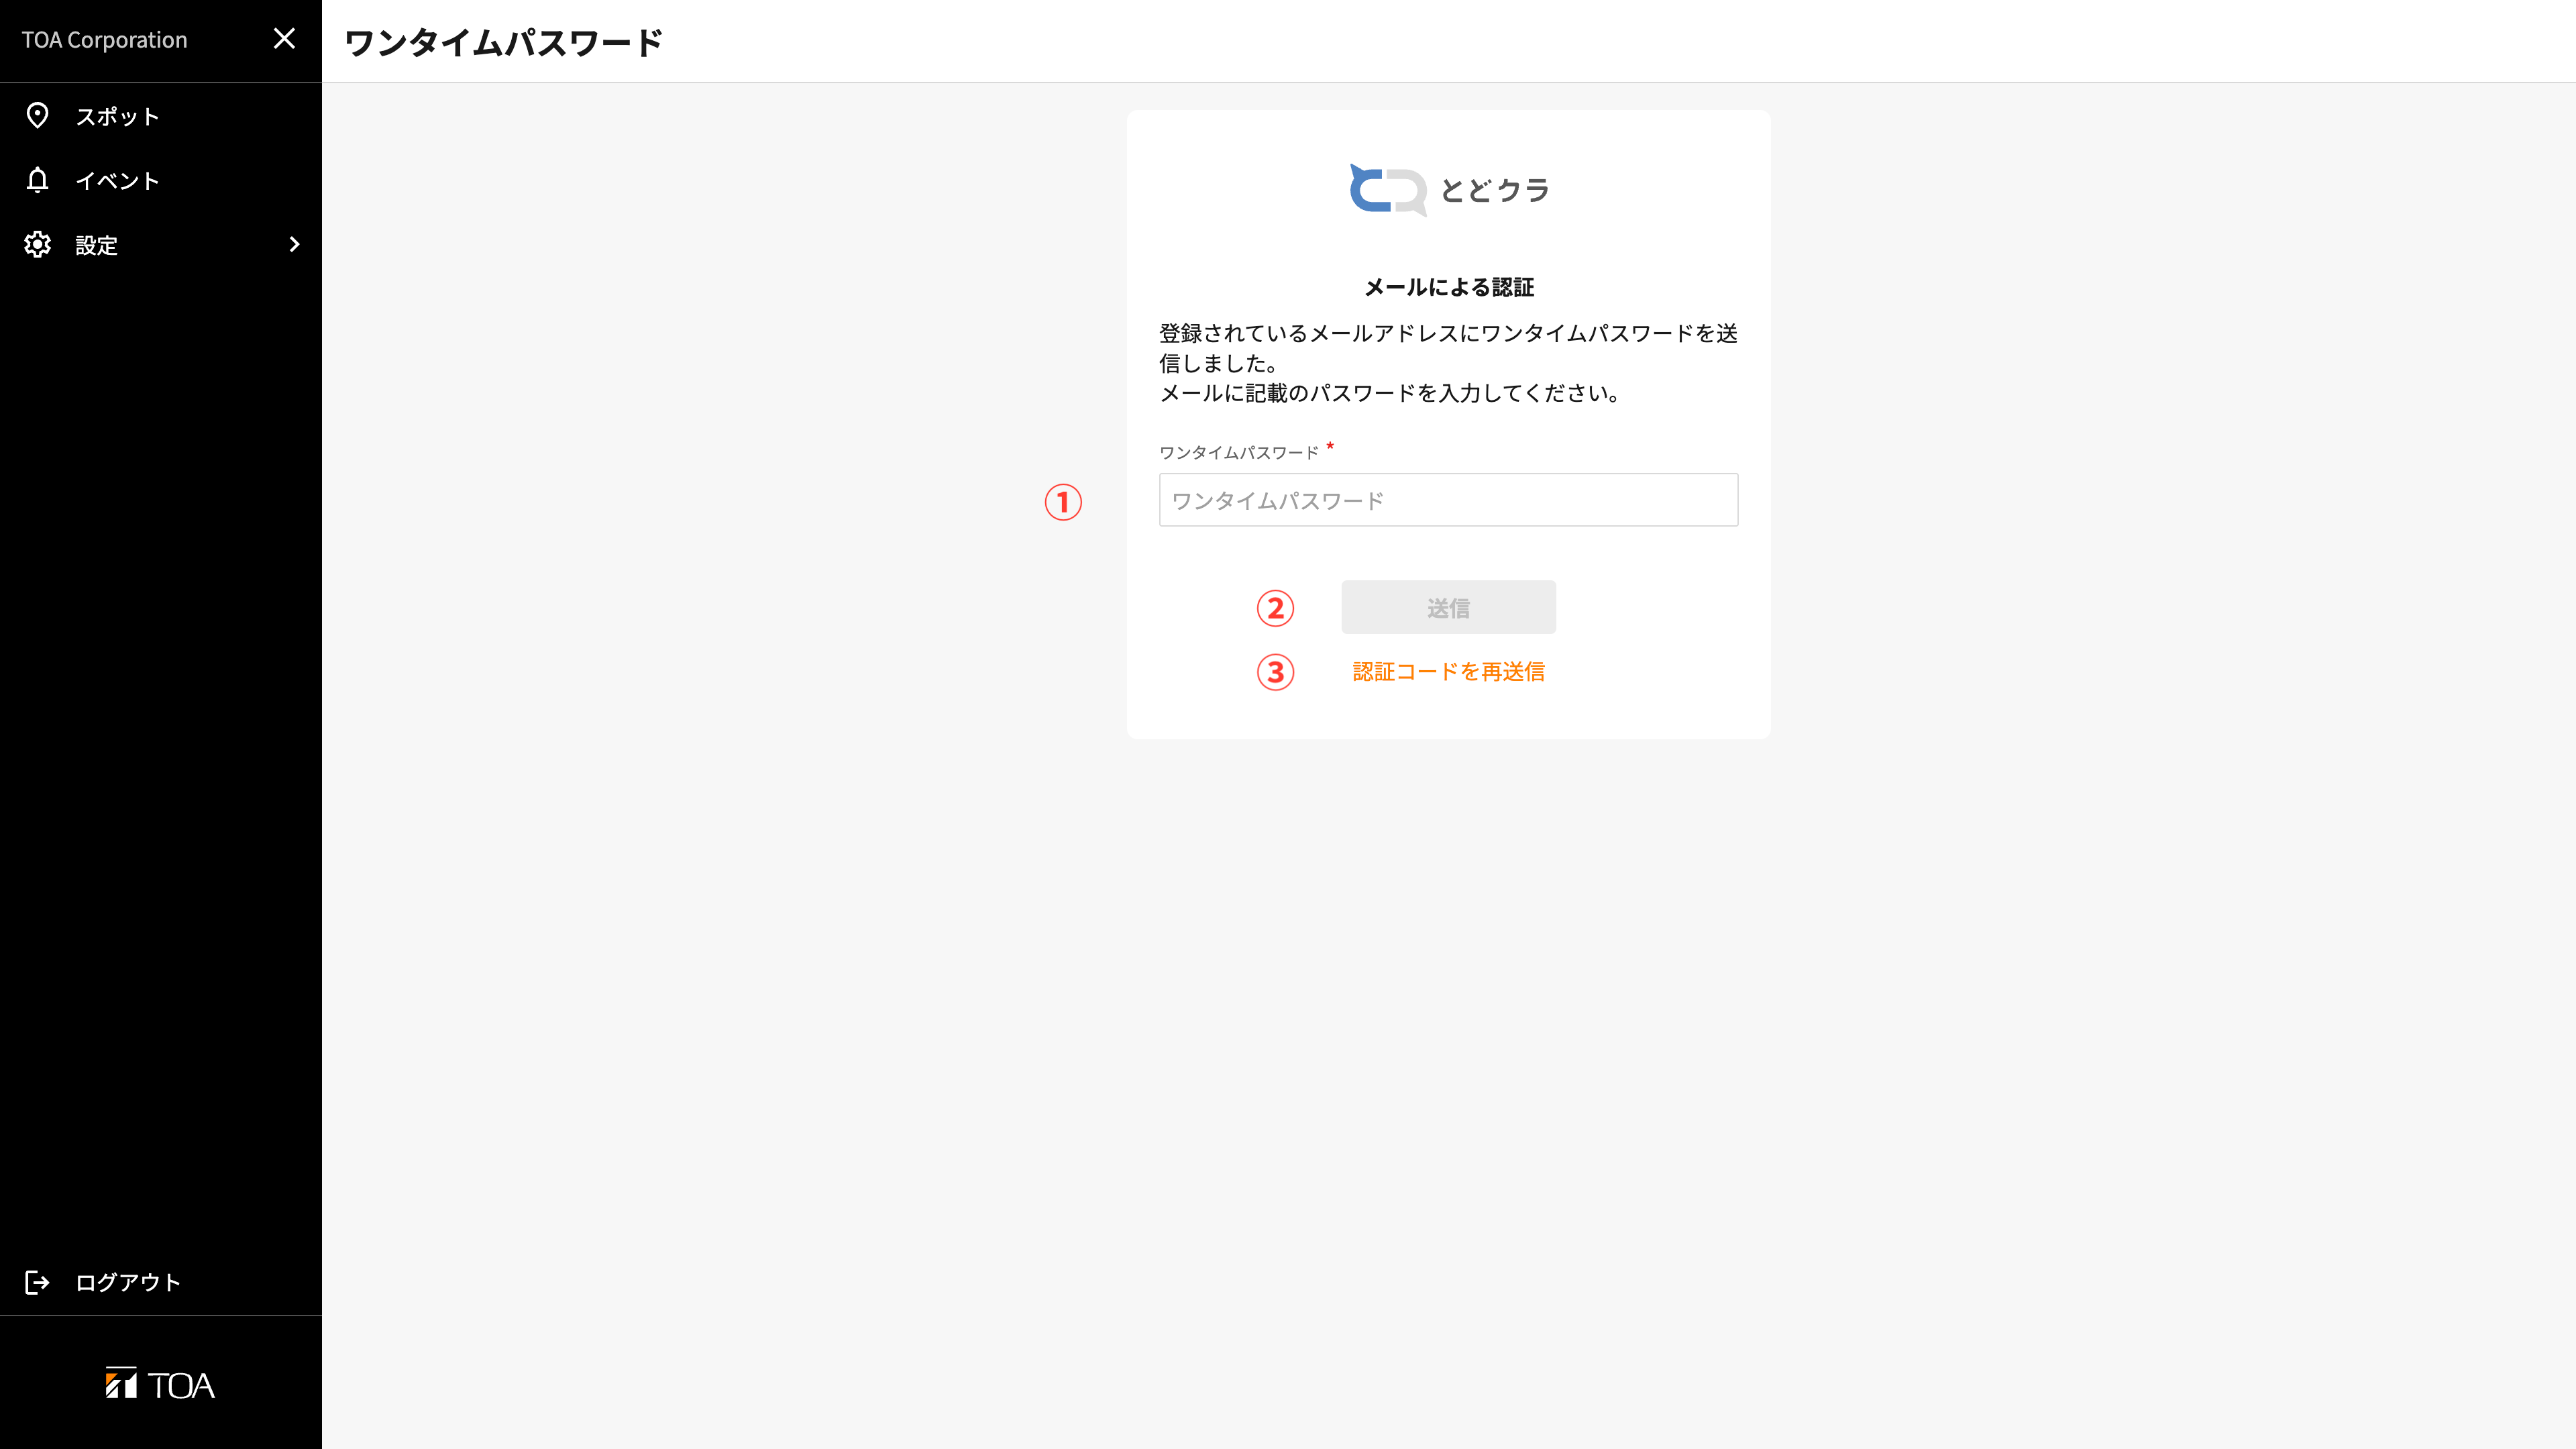Click the settings gear icon
The image size is (2576, 1449).
point(37,245)
